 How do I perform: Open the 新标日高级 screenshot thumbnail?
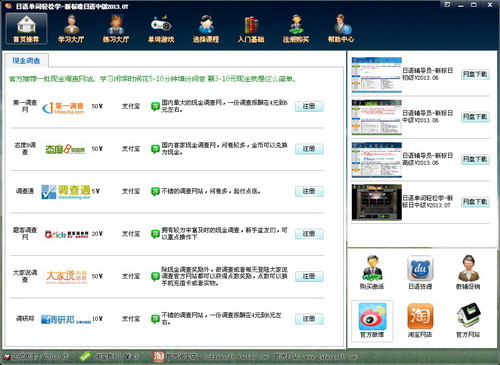[x=377, y=160]
